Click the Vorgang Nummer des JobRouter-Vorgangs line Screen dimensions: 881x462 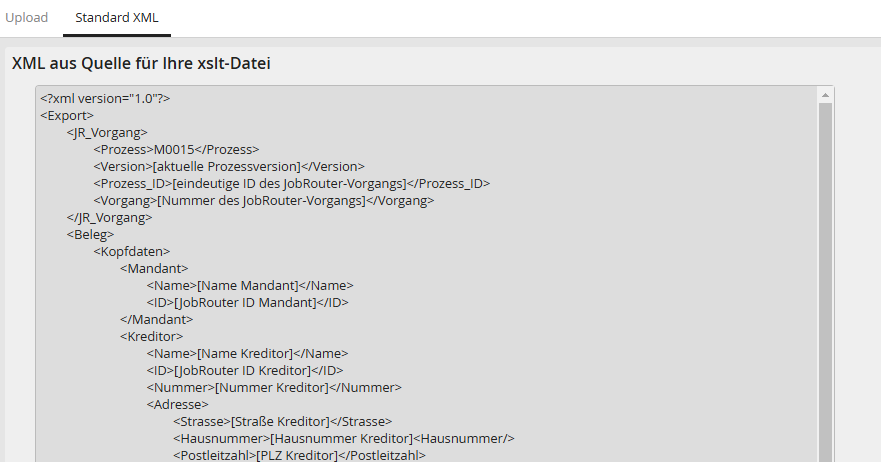coord(264,201)
